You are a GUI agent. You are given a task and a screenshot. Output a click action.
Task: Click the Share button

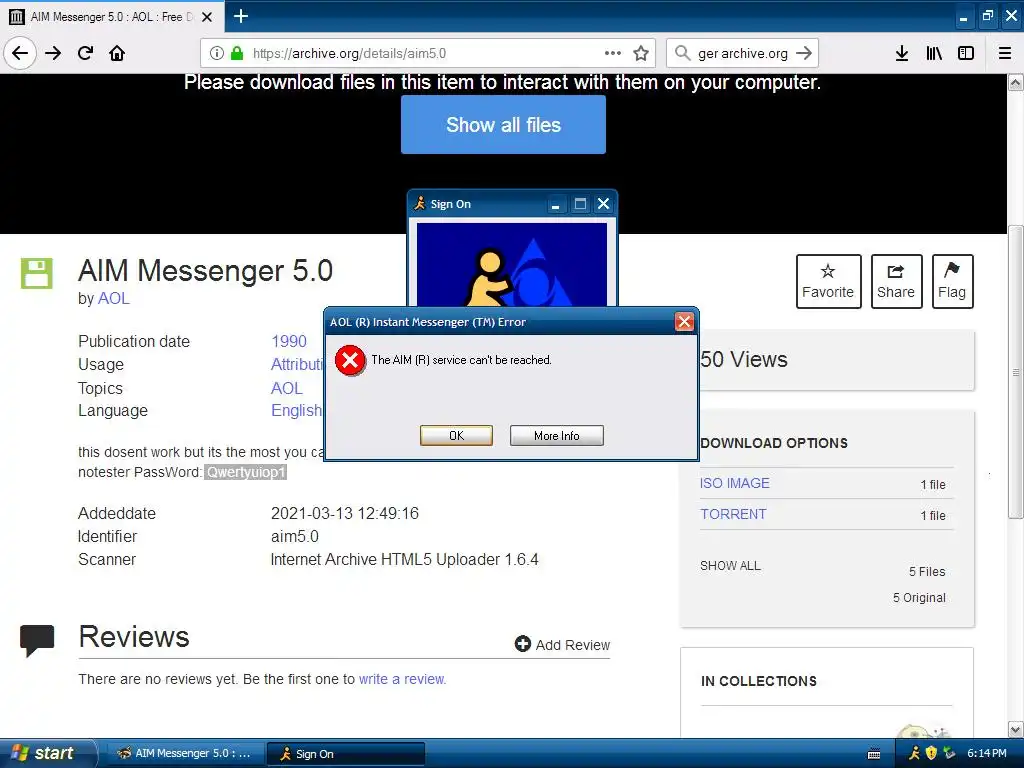pos(896,281)
